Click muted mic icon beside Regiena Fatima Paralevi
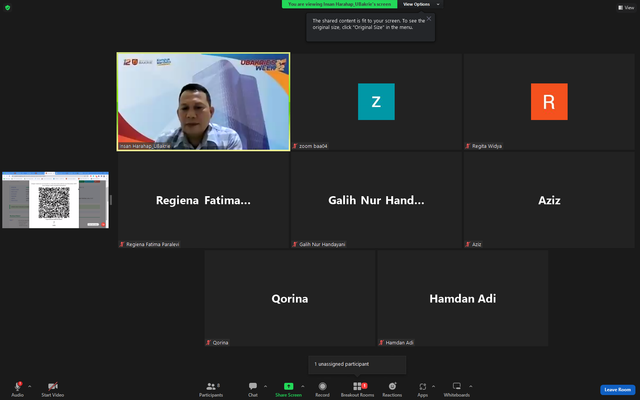The height and width of the screenshot is (400, 640). pyautogui.click(x=122, y=244)
